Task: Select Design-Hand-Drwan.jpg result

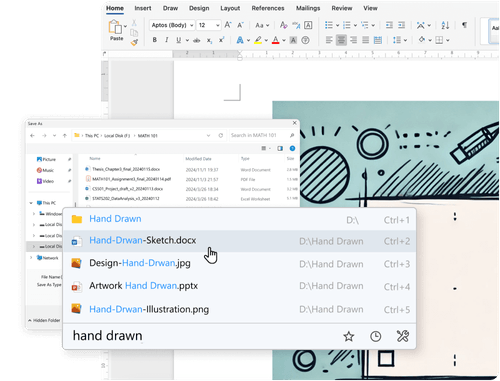Action: click(x=240, y=263)
